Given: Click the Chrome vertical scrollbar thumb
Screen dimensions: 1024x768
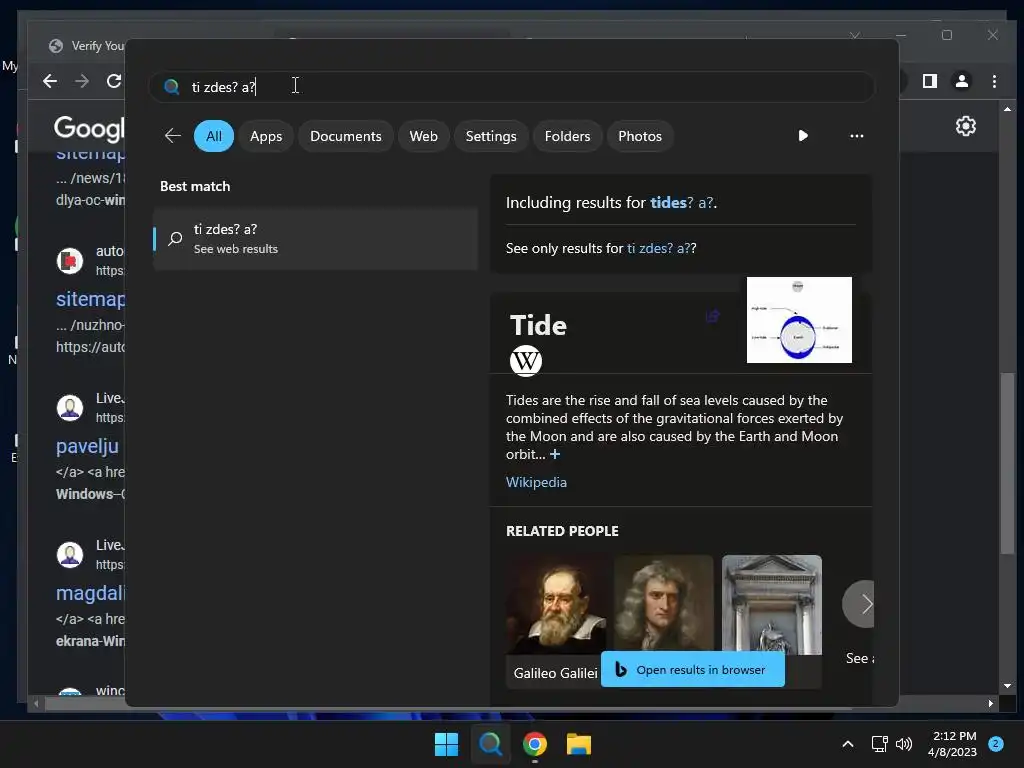Looking at the screenshot, I should 1008,462.
